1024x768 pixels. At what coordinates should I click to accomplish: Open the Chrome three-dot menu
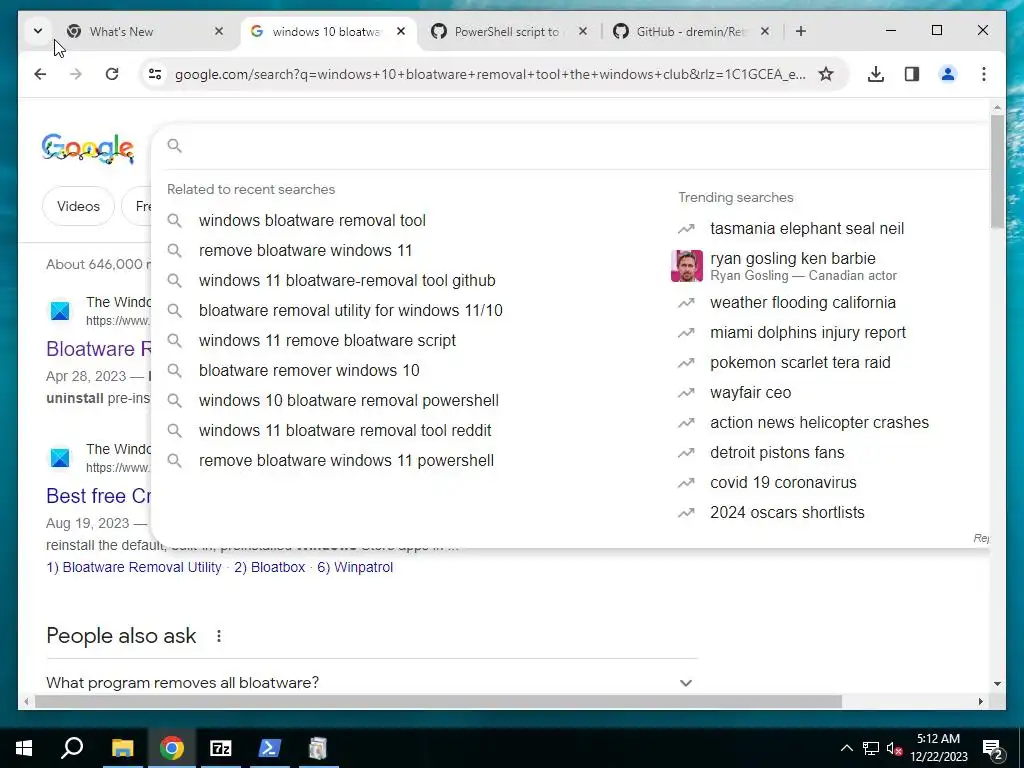[984, 74]
